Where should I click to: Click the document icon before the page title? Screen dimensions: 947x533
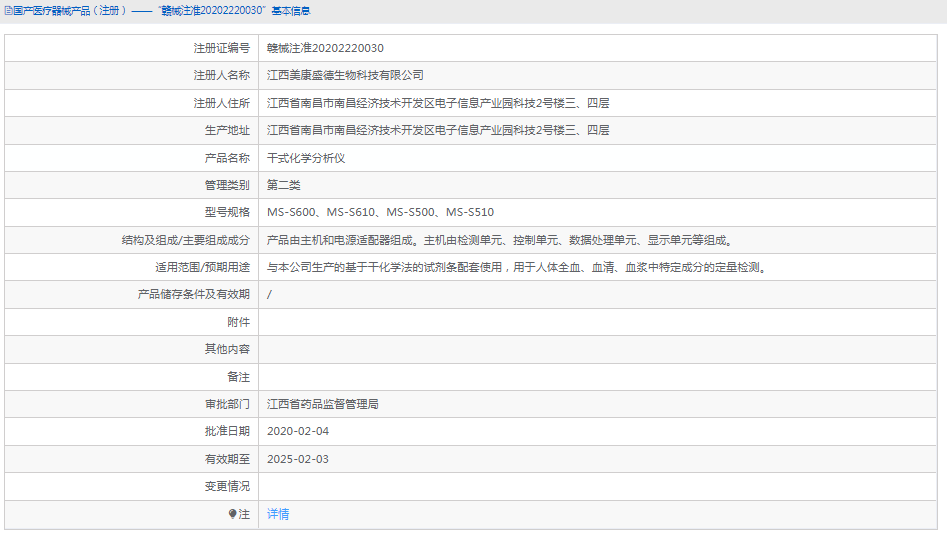pos(8,11)
